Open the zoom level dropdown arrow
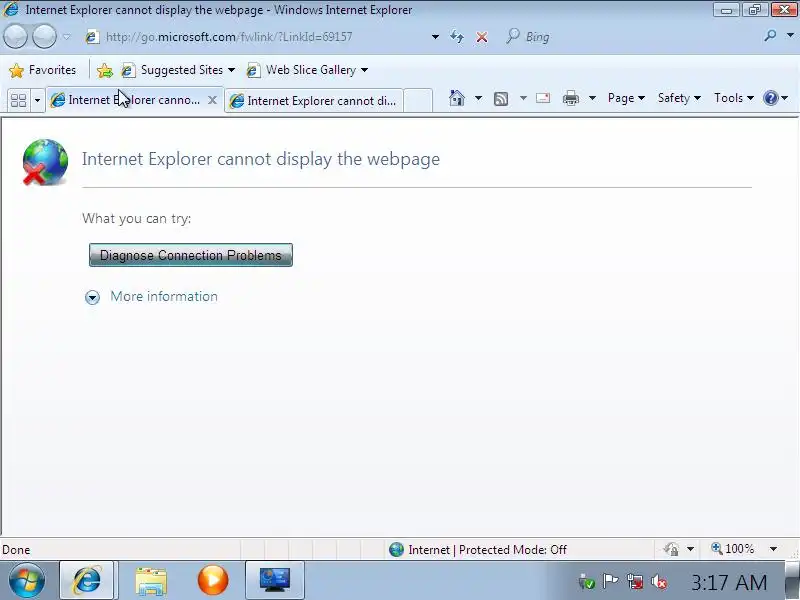Screen dimensions: 800x600 point(773,549)
